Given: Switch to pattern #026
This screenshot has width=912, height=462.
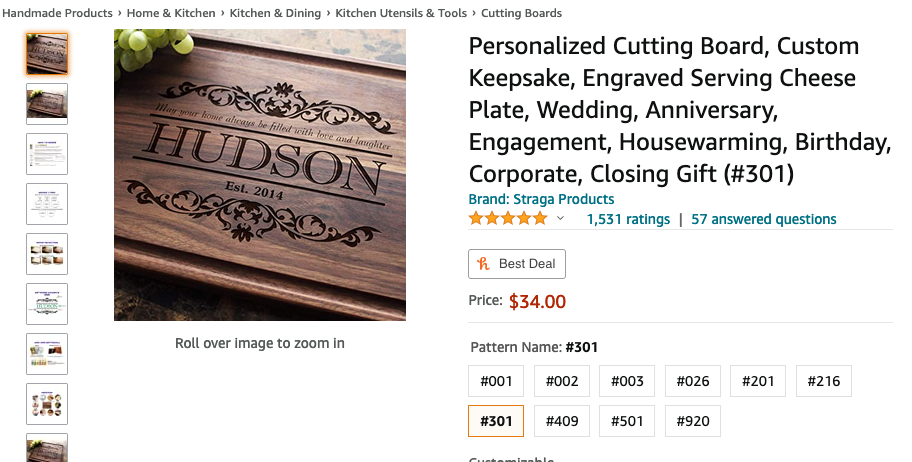Looking at the screenshot, I should tap(693, 381).
